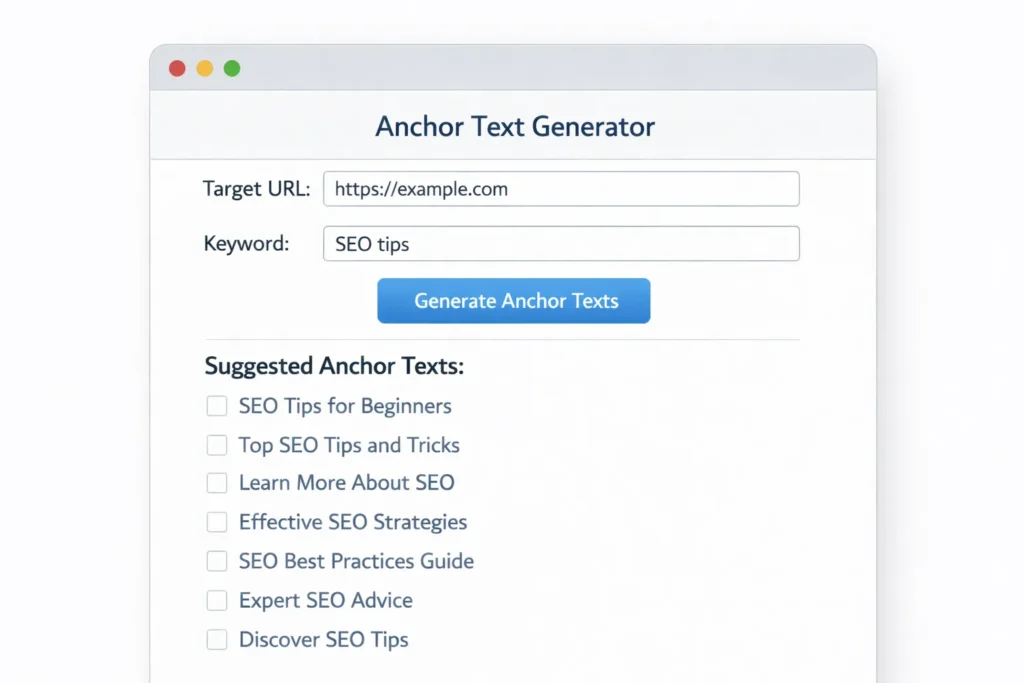Click the red close window button
This screenshot has width=1024, height=683.
177,69
